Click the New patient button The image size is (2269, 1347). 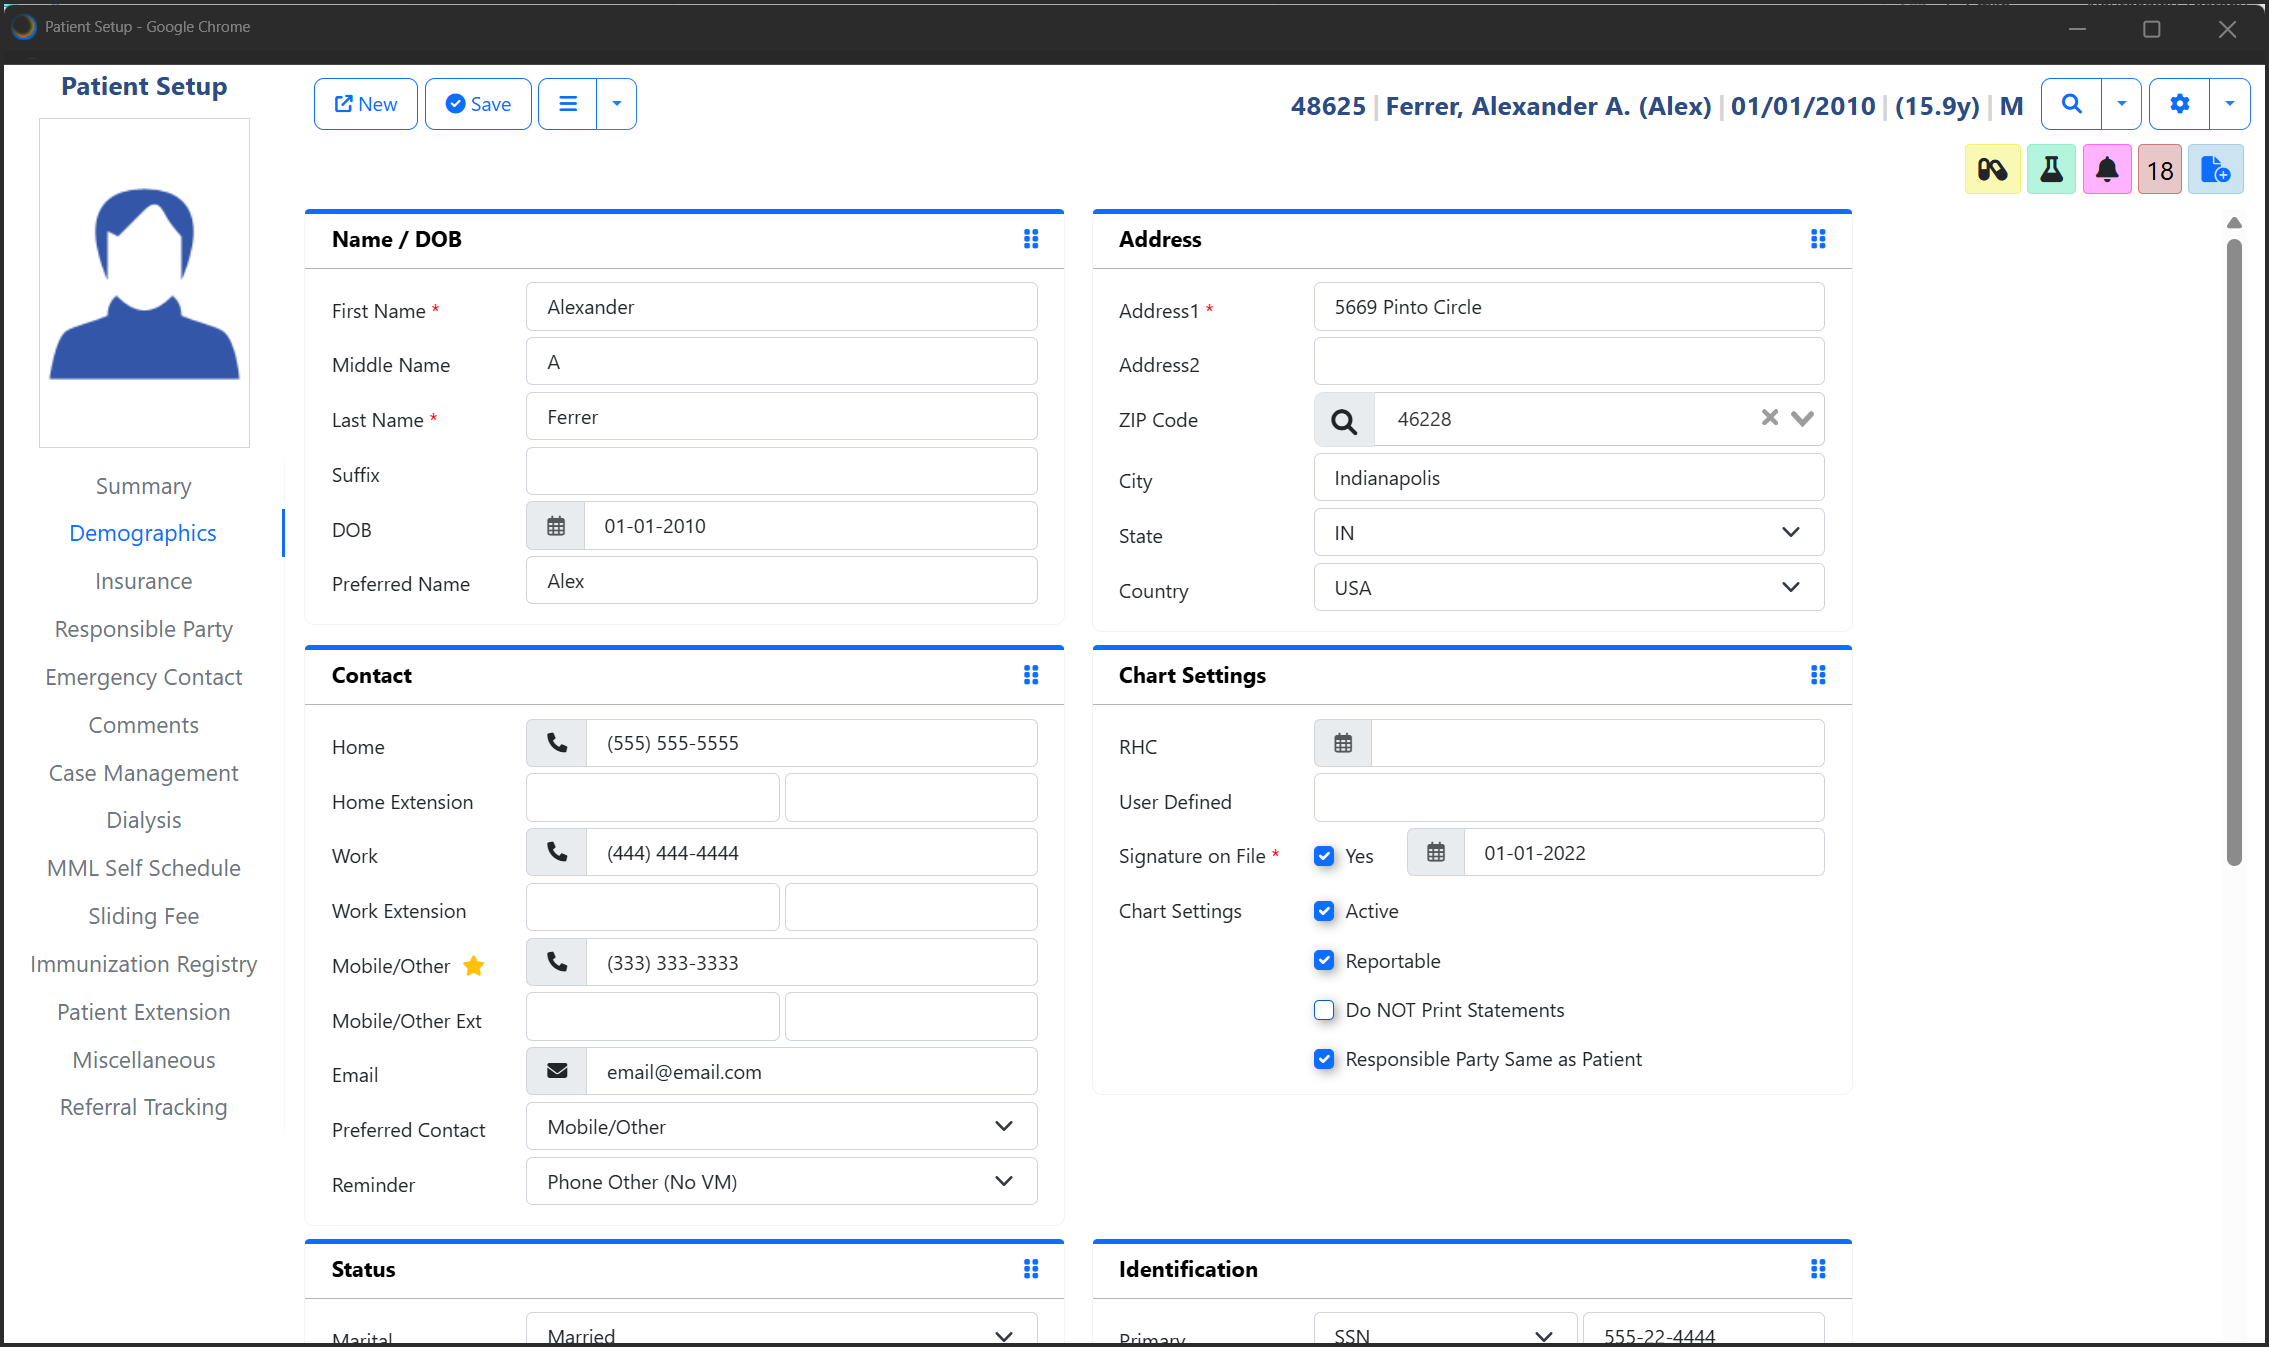[365, 104]
